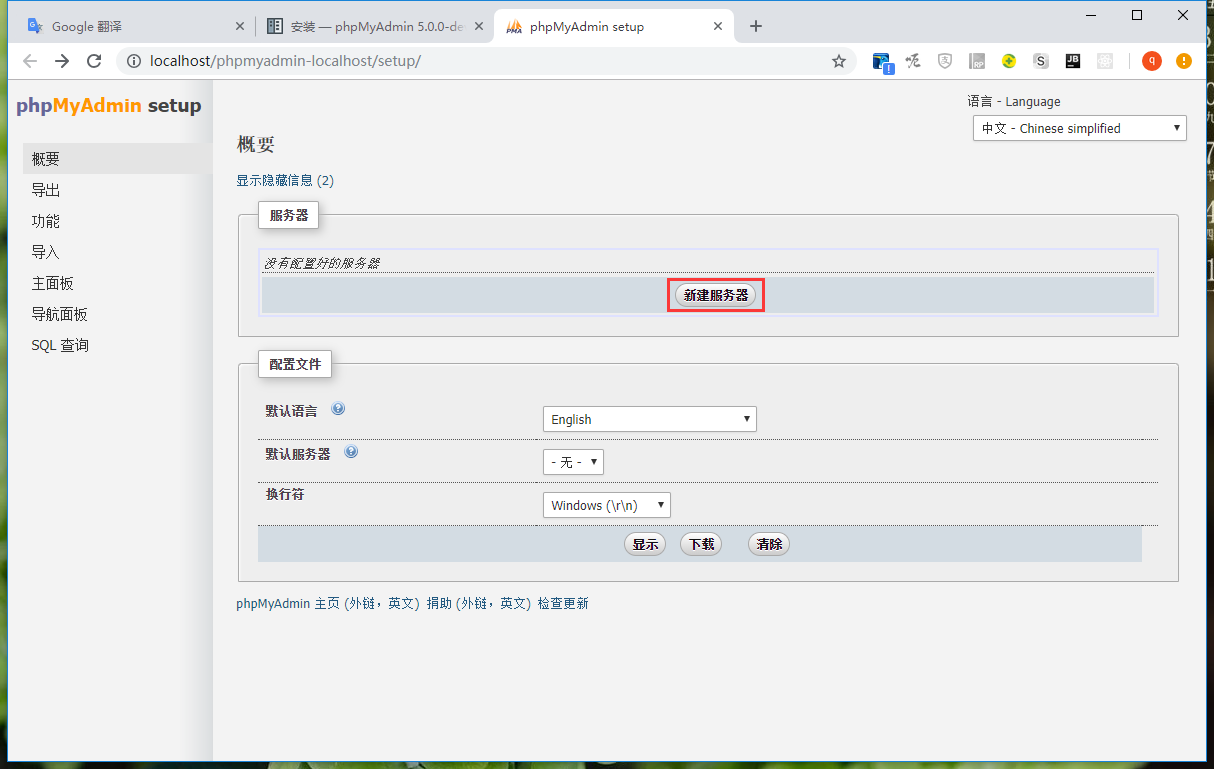Click the 没有配置好的服务器 message
Viewport: 1214px width, 769px height.
322,264
